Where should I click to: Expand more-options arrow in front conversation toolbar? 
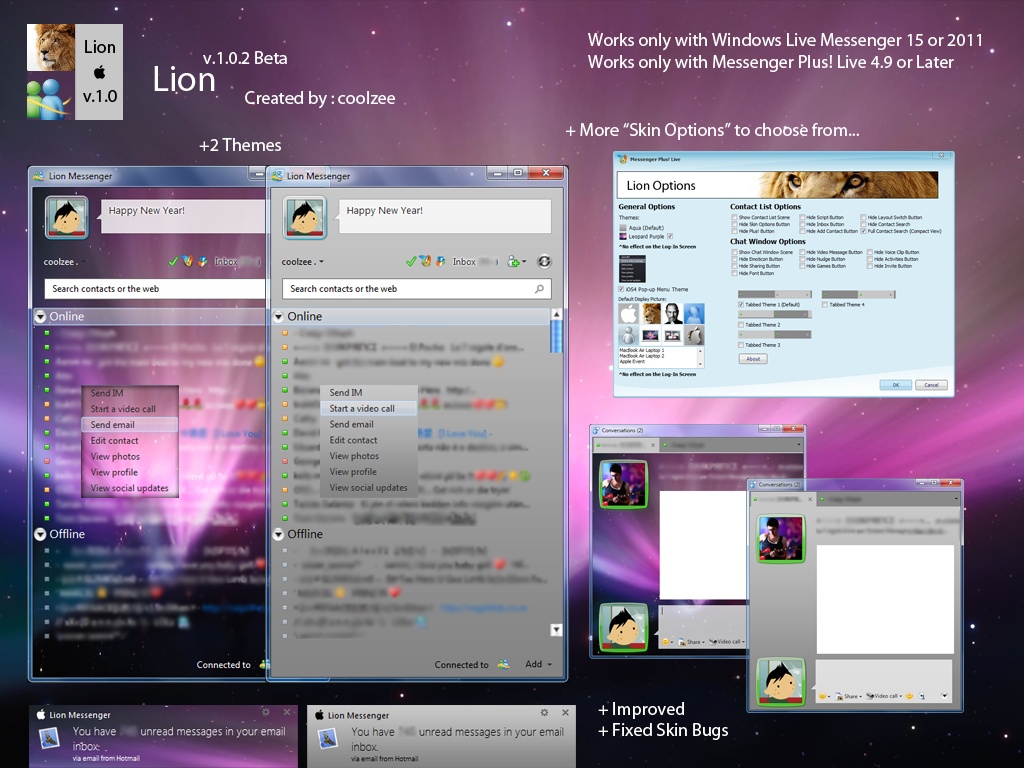(x=944, y=696)
